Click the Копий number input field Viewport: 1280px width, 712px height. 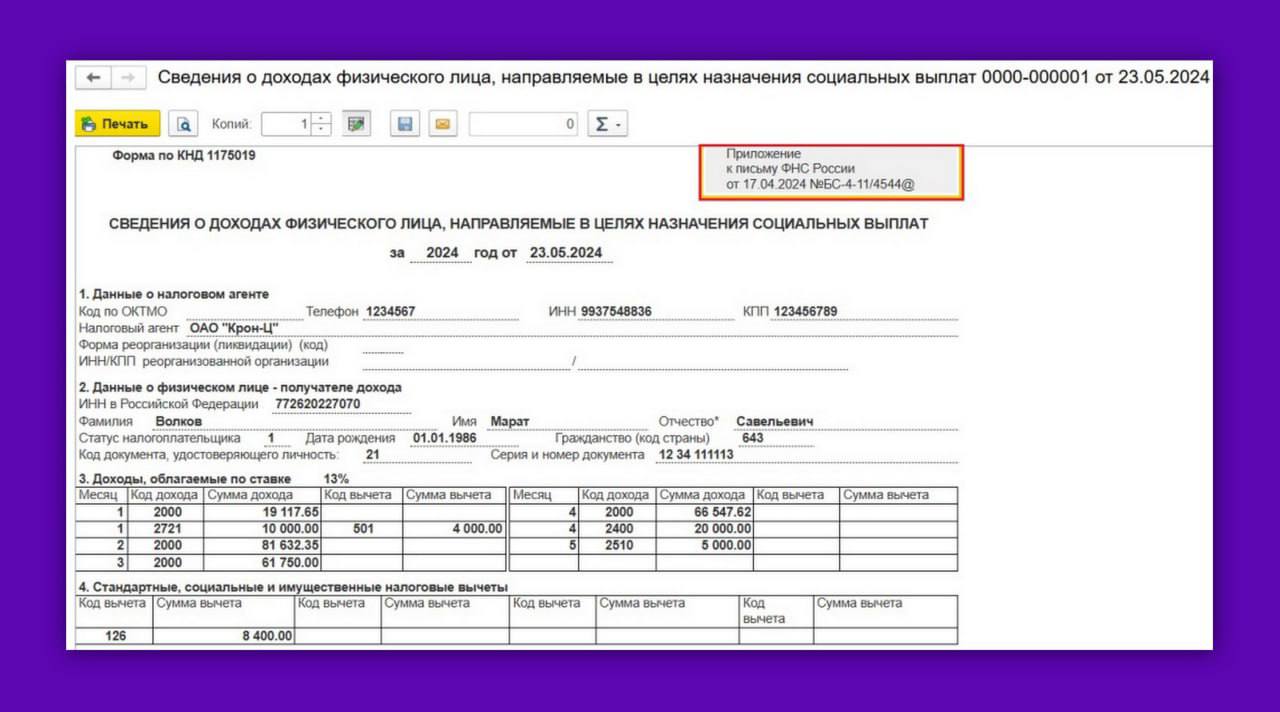(286, 124)
